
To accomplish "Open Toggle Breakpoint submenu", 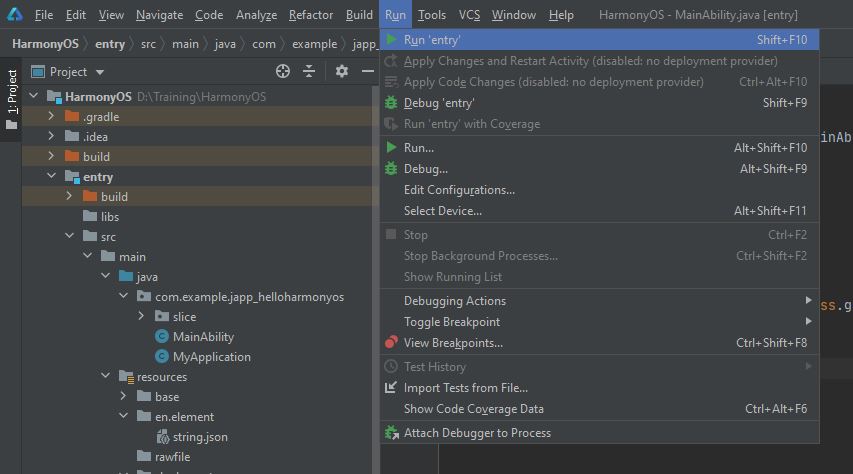I will pyautogui.click(x=599, y=322).
